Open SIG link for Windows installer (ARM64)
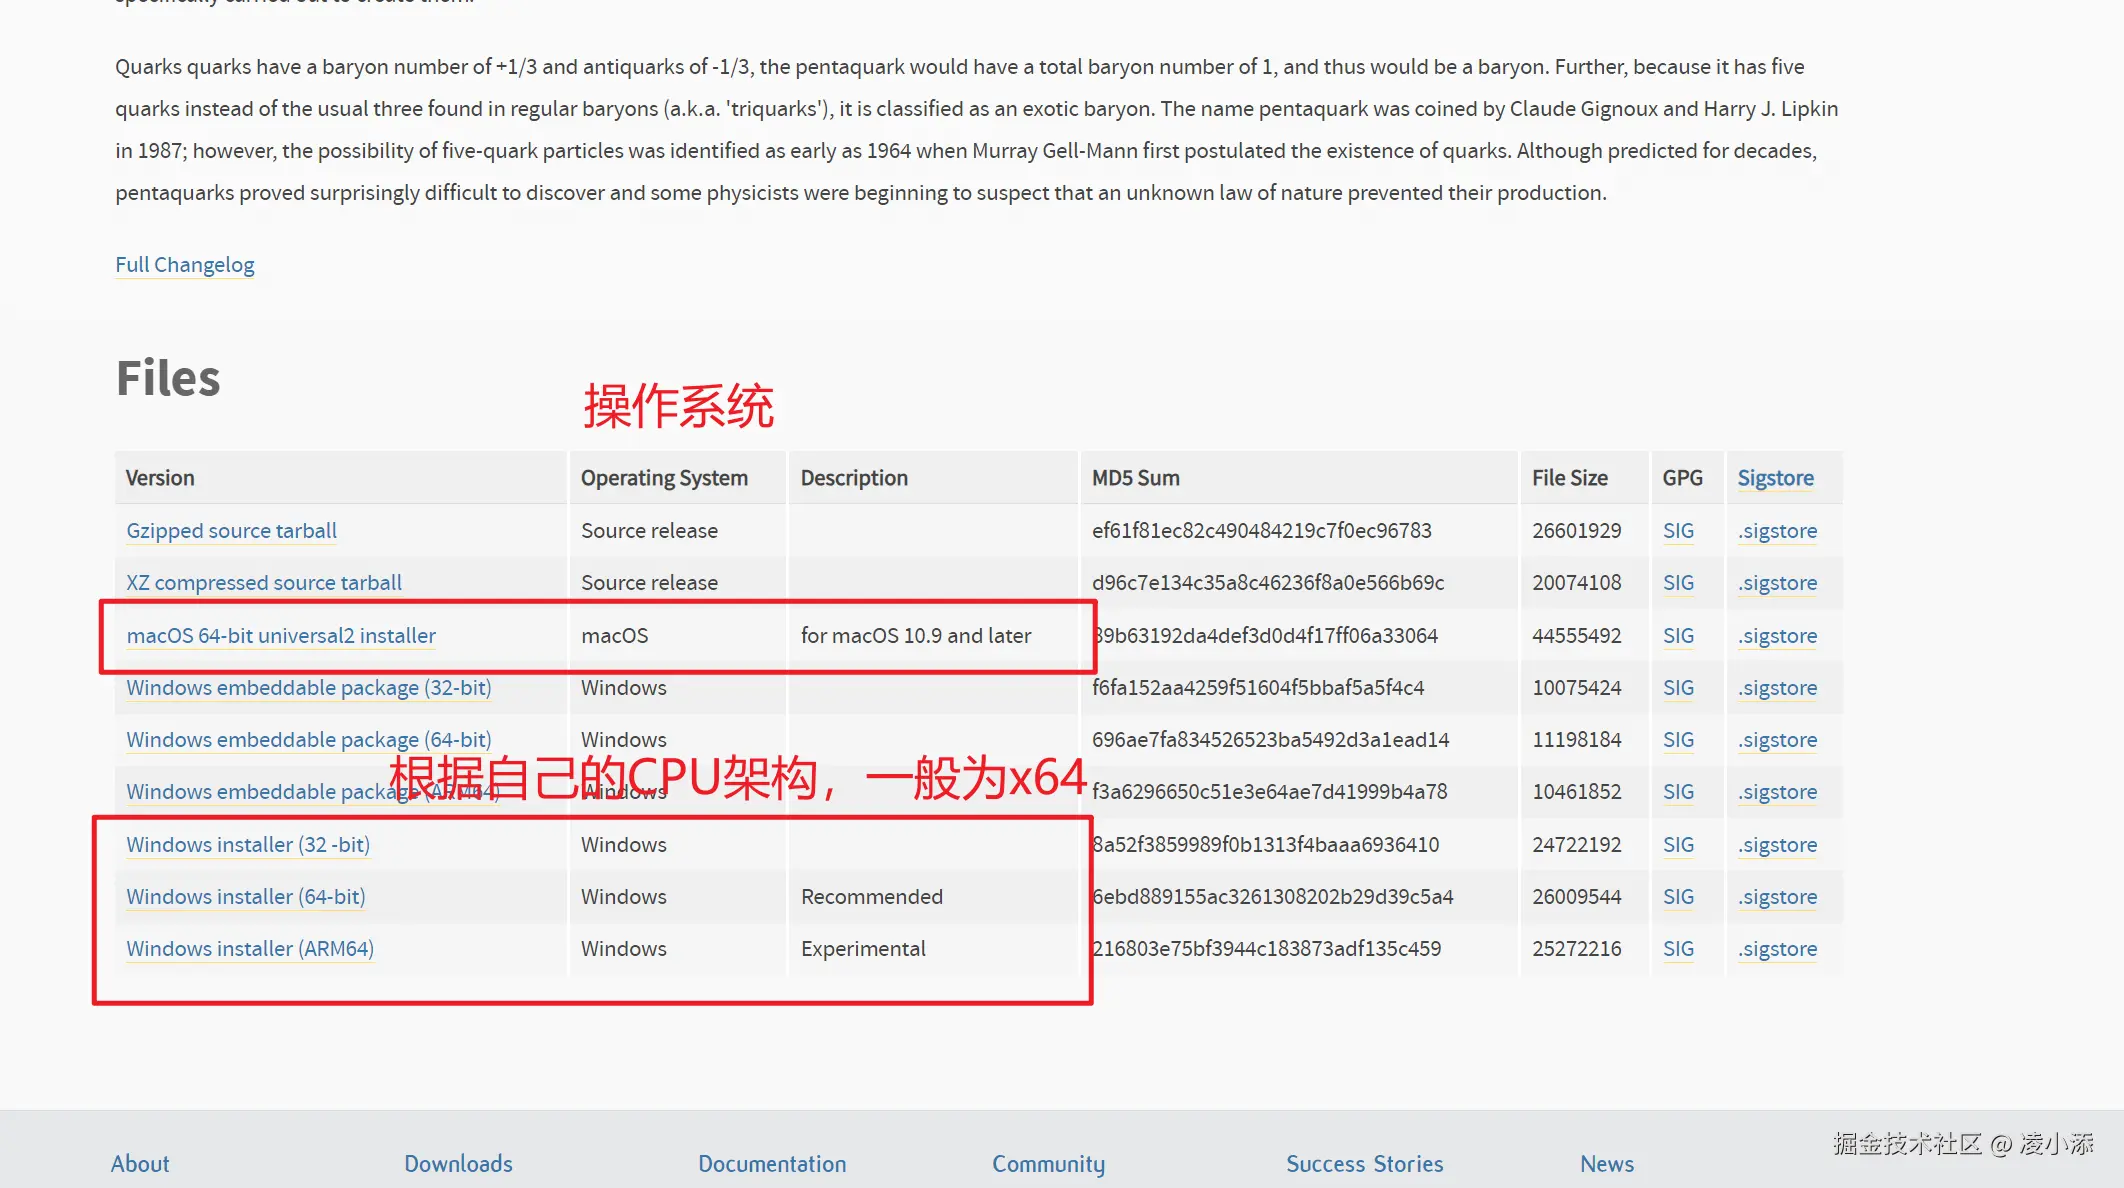This screenshot has width=2124, height=1188. click(x=1678, y=949)
